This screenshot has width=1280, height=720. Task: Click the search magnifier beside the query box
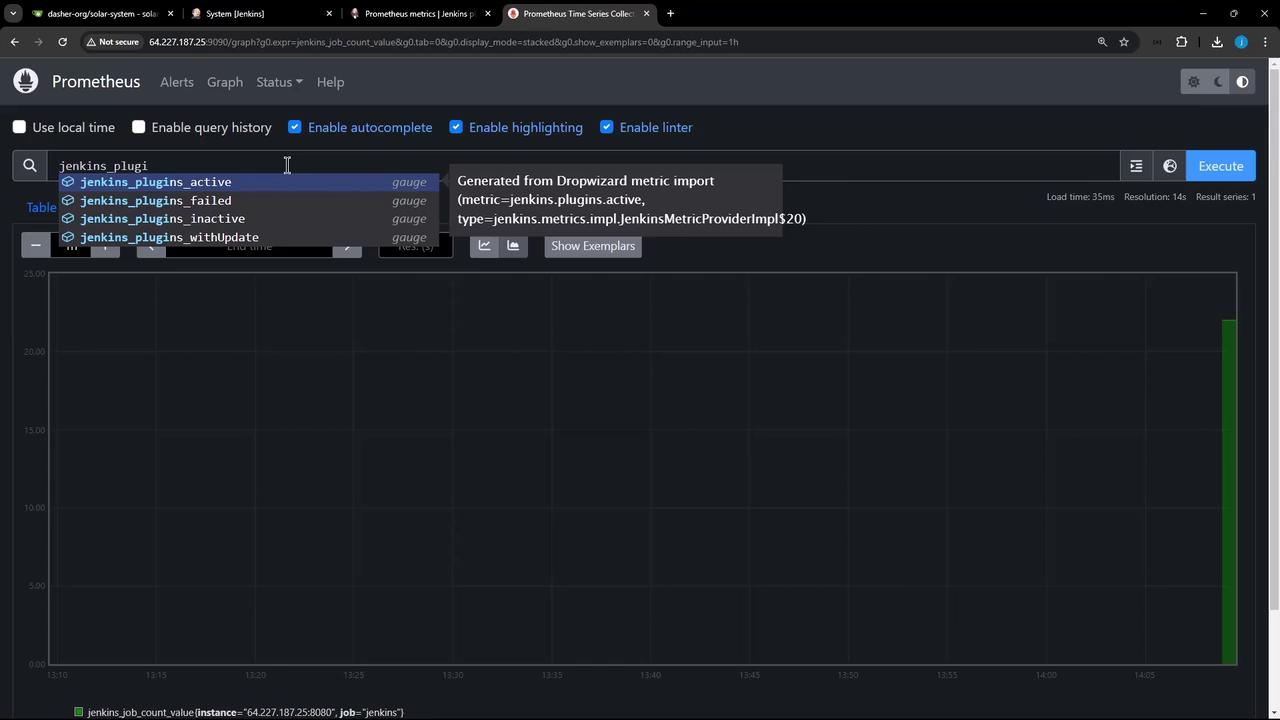(30, 166)
